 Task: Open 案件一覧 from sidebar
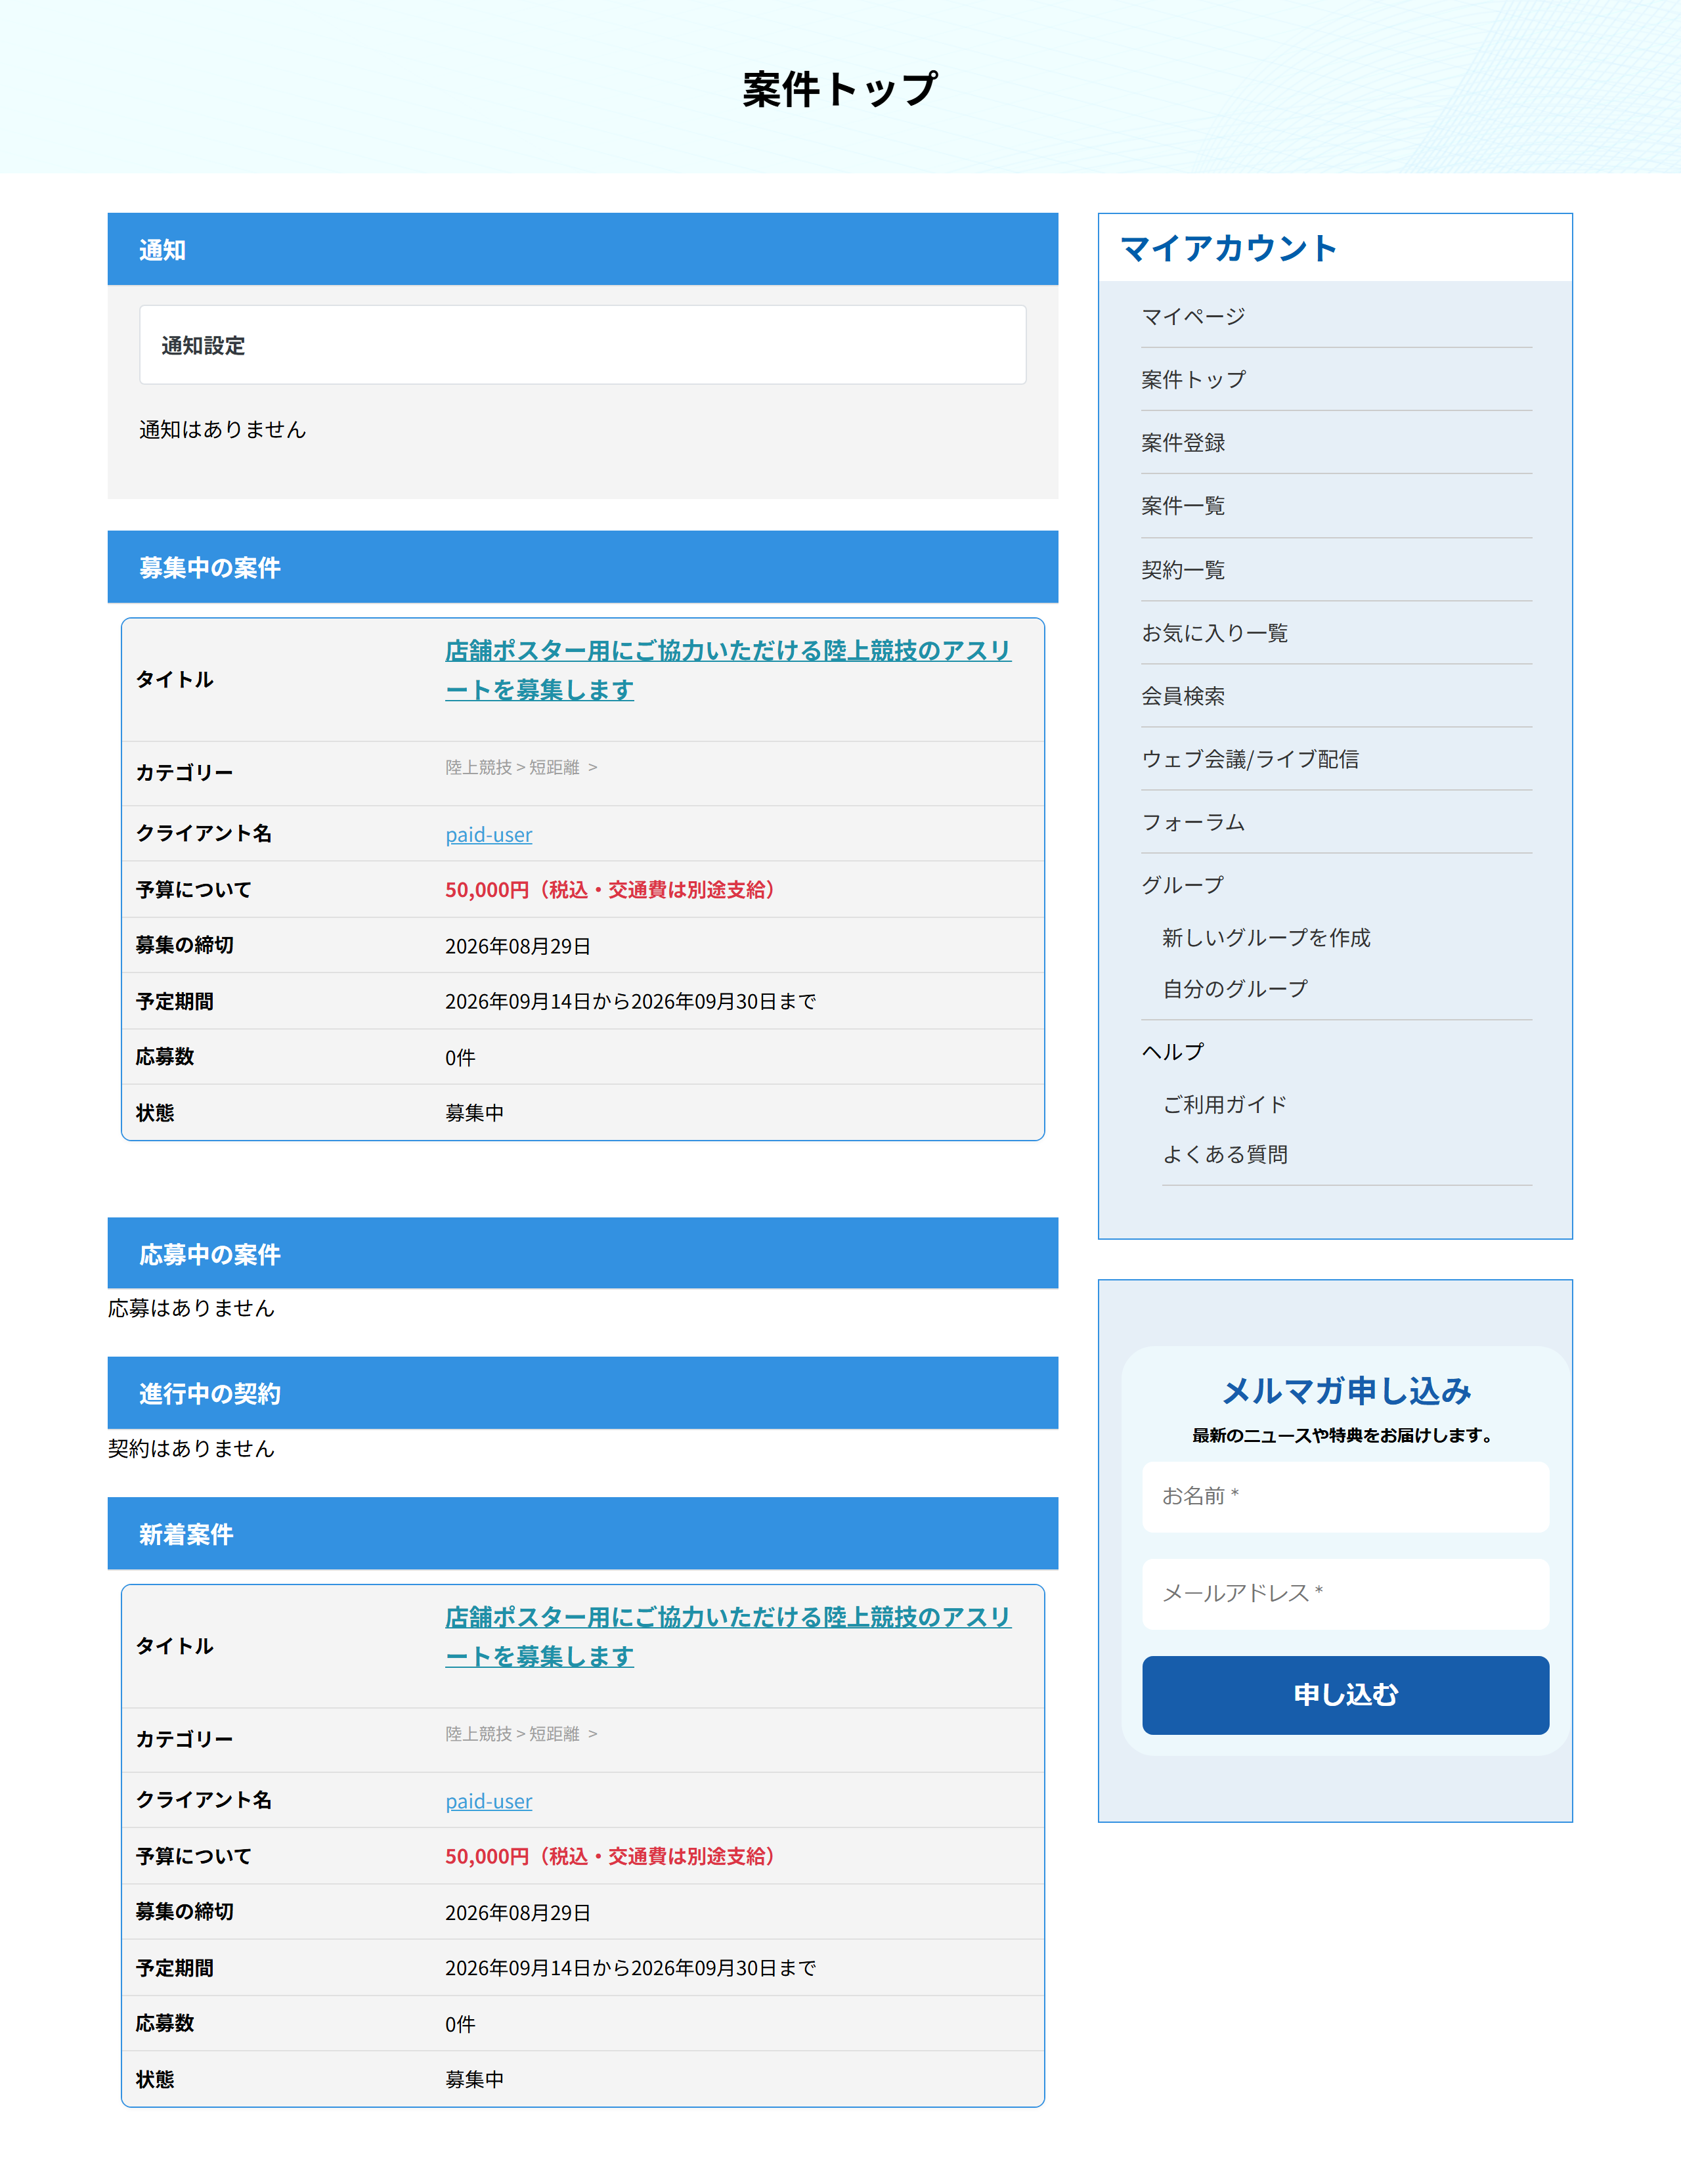(x=1183, y=505)
